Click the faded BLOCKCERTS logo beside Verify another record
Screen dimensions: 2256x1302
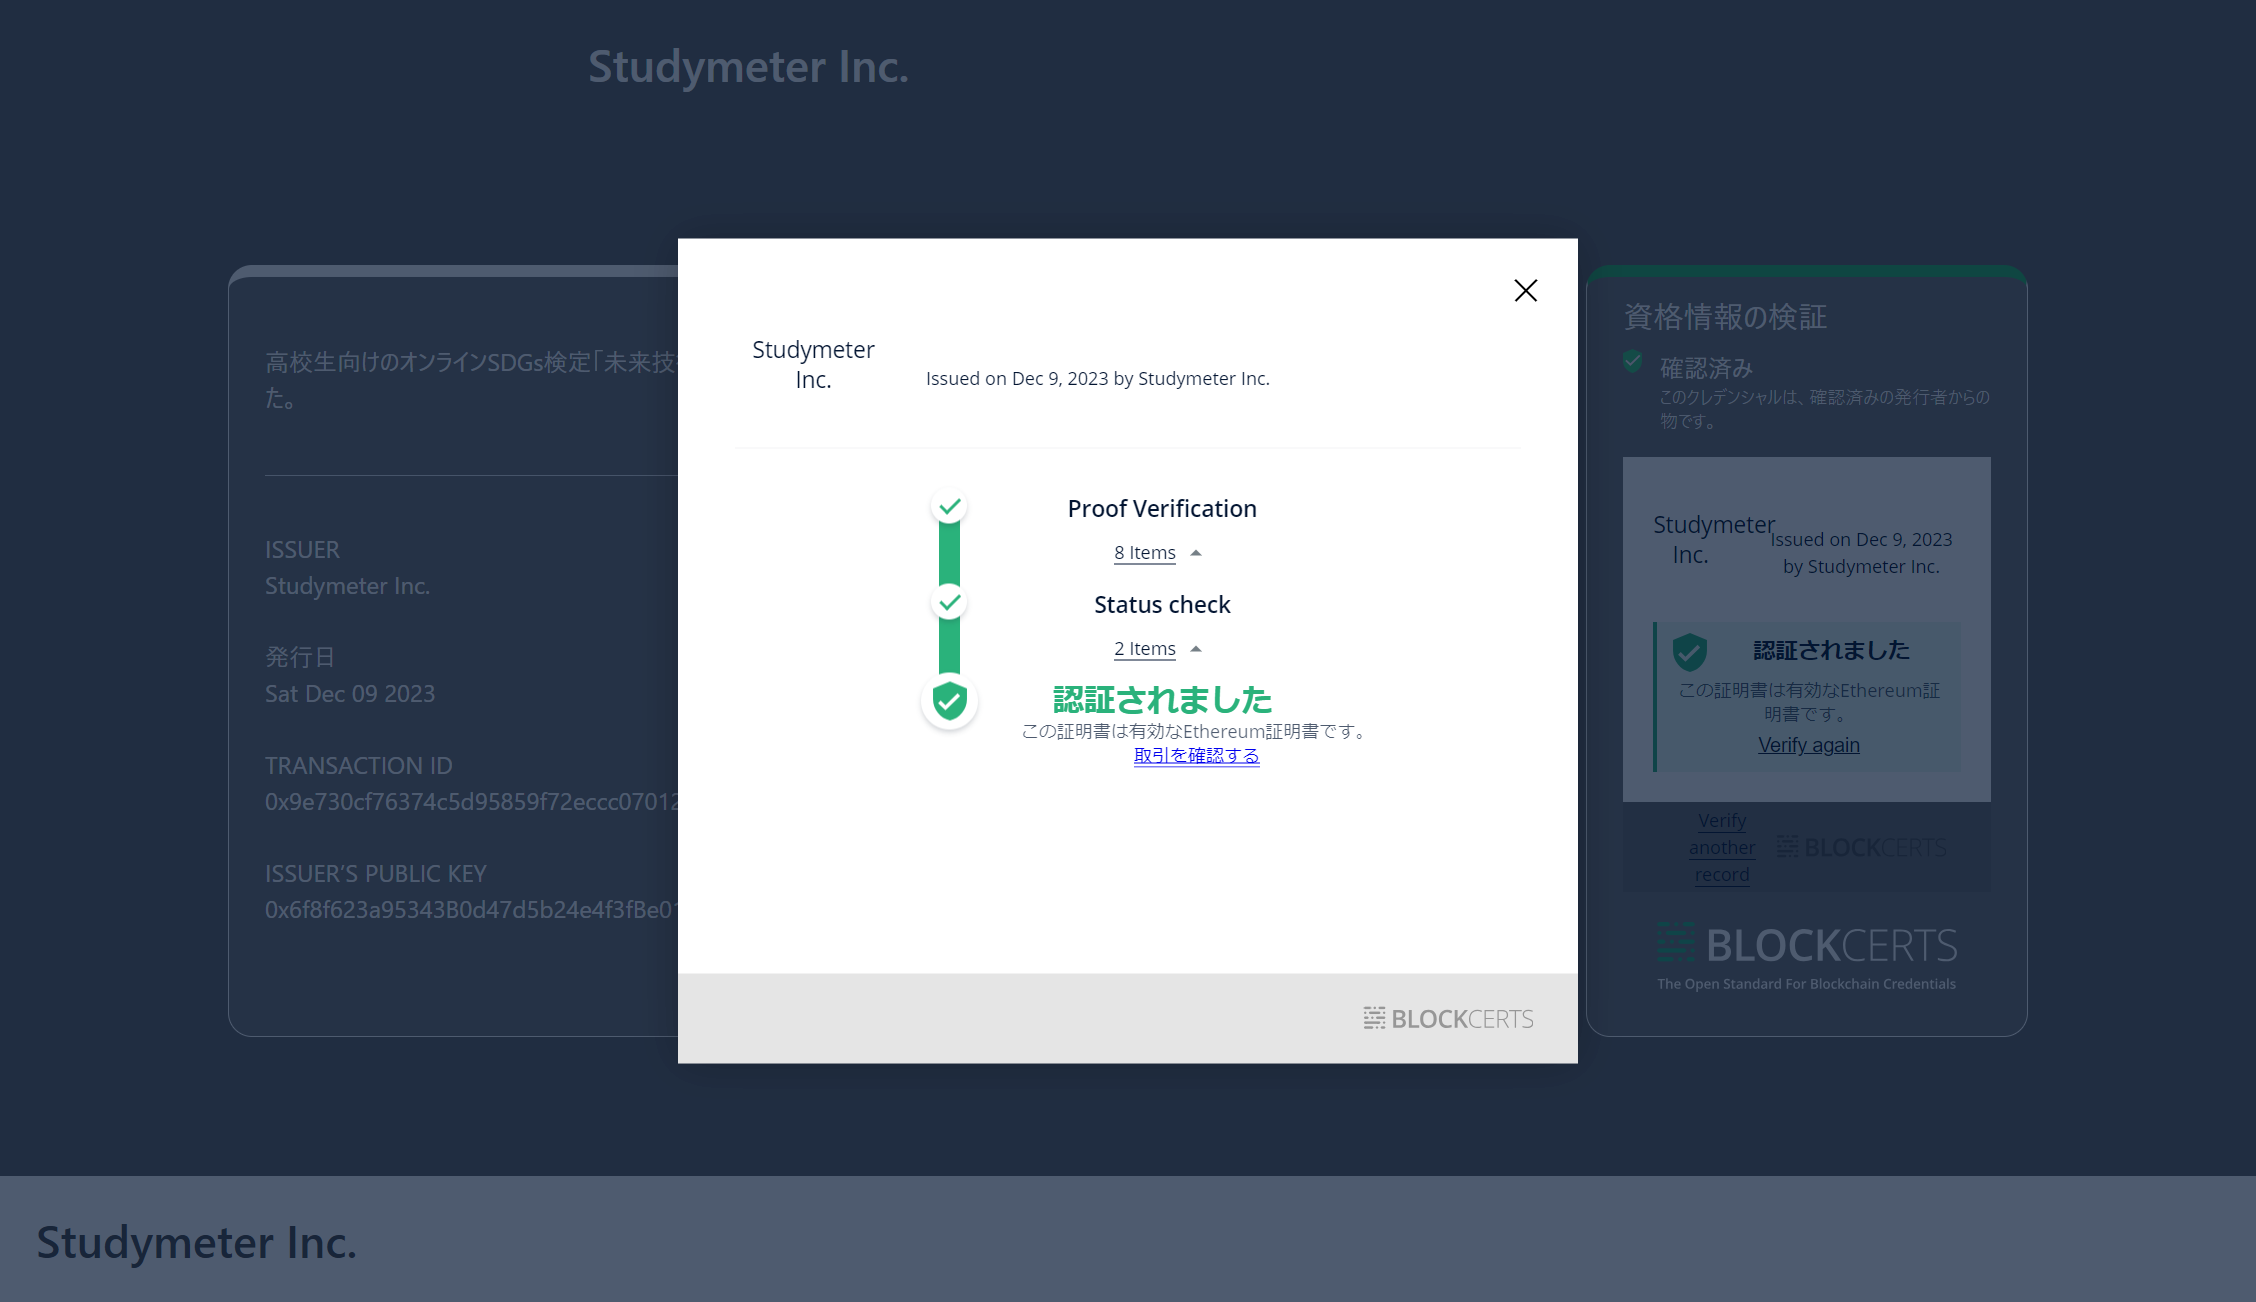[1862, 847]
